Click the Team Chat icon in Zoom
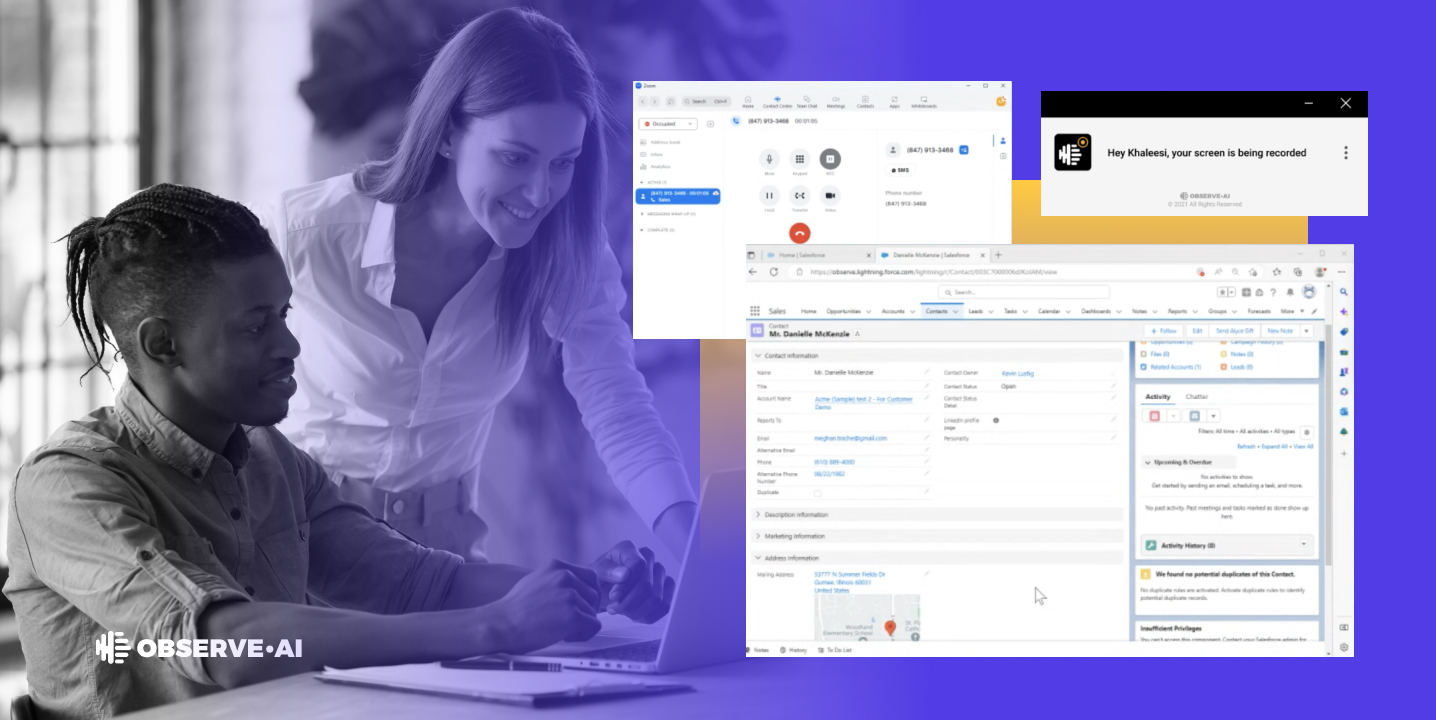Viewport: 1436px width, 720px height. coord(807,101)
